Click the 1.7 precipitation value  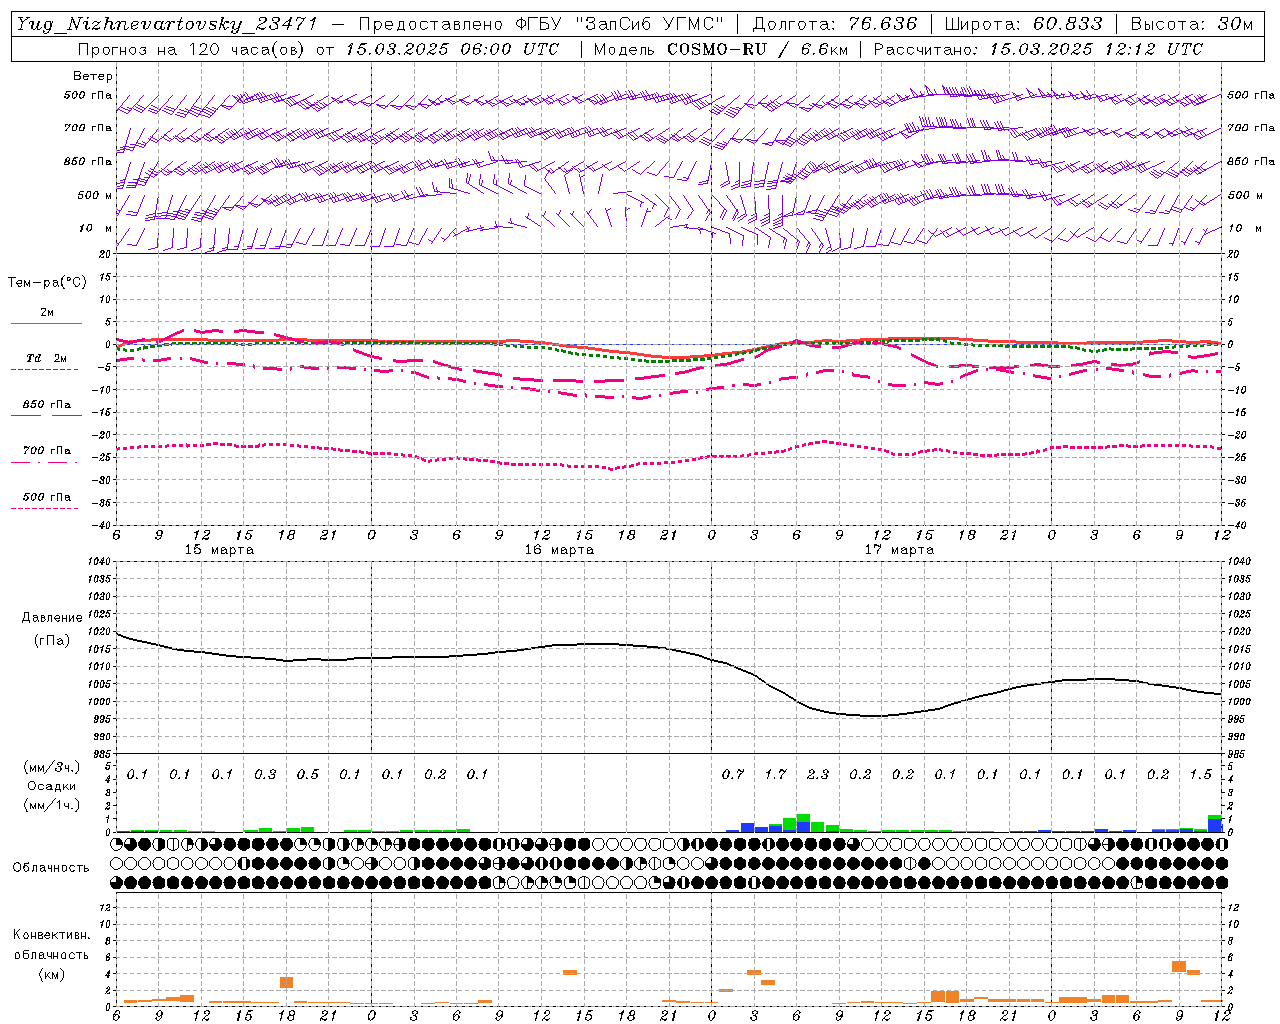[776, 774]
